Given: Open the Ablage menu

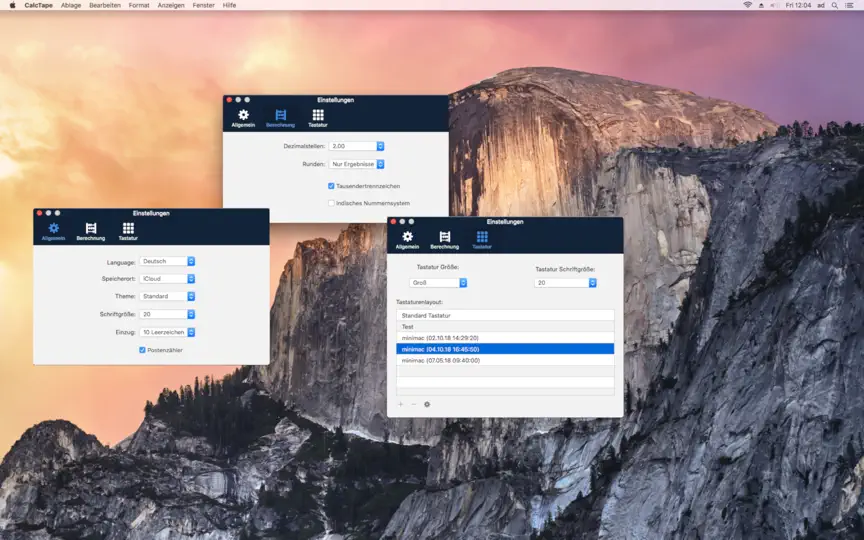Looking at the screenshot, I should point(71,5).
